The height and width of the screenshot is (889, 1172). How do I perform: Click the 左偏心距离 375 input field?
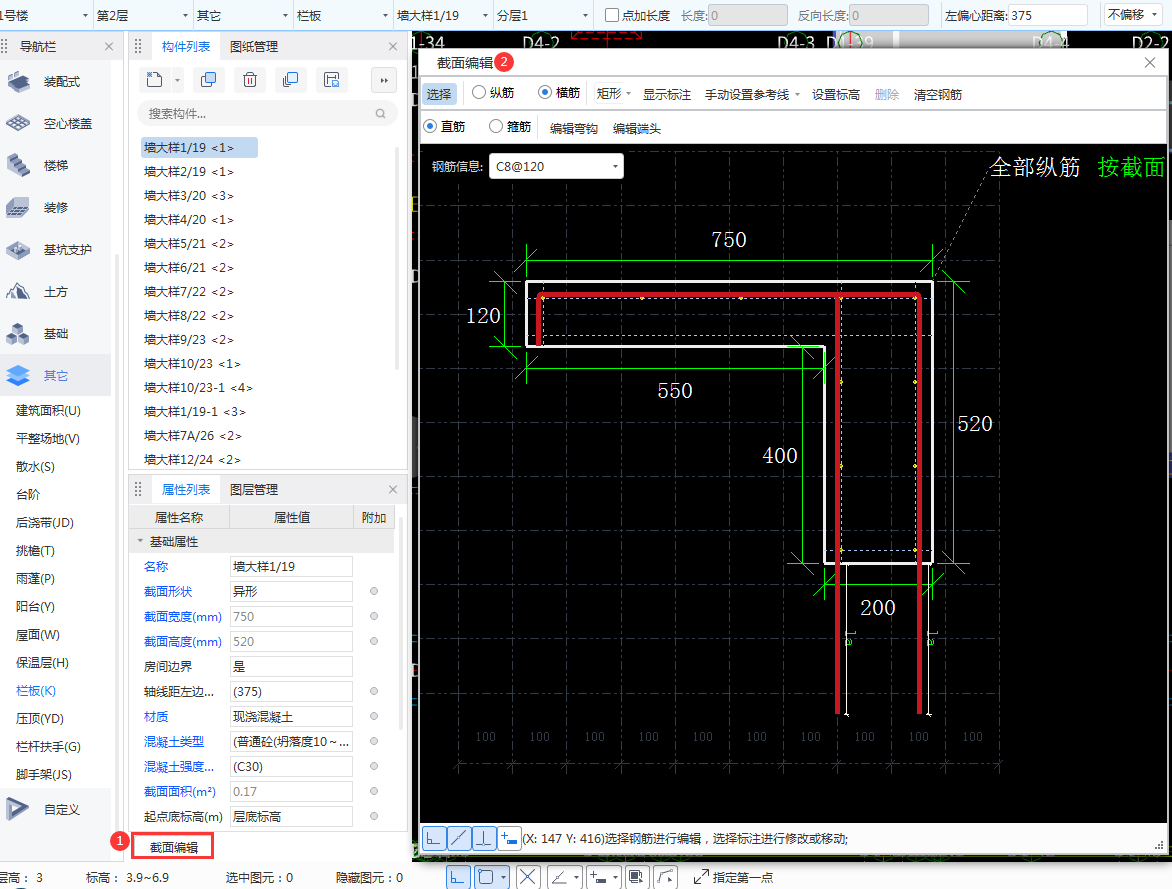(x=1047, y=15)
